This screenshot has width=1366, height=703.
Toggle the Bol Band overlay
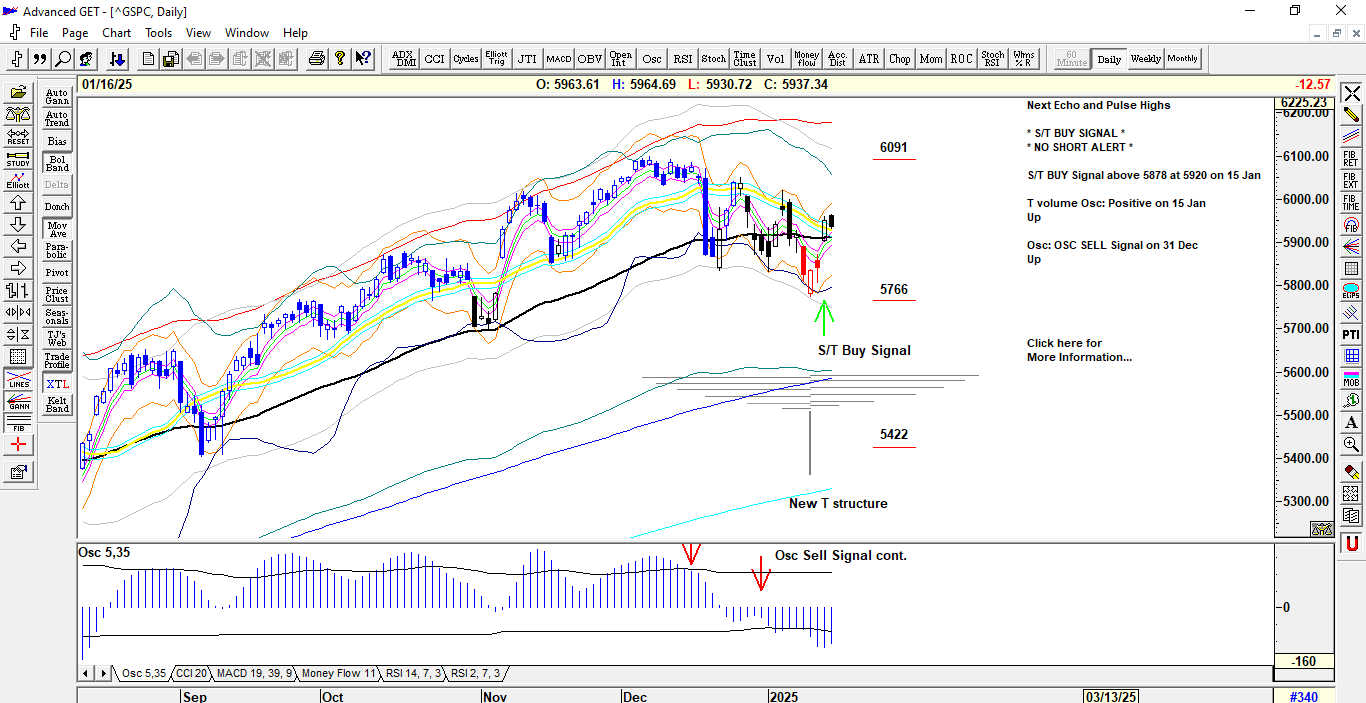click(57, 163)
